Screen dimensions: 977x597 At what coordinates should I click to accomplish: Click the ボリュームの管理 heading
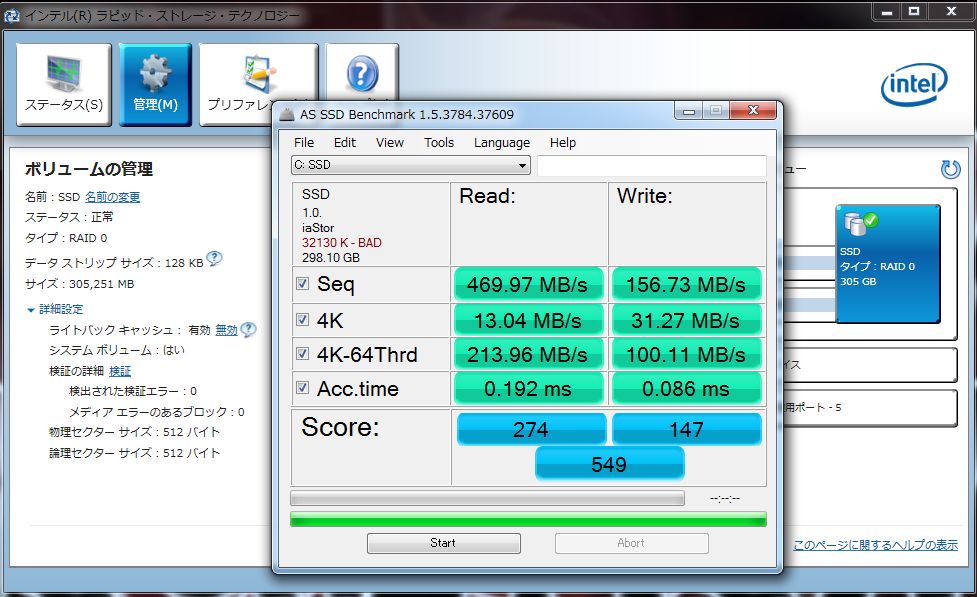88,169
